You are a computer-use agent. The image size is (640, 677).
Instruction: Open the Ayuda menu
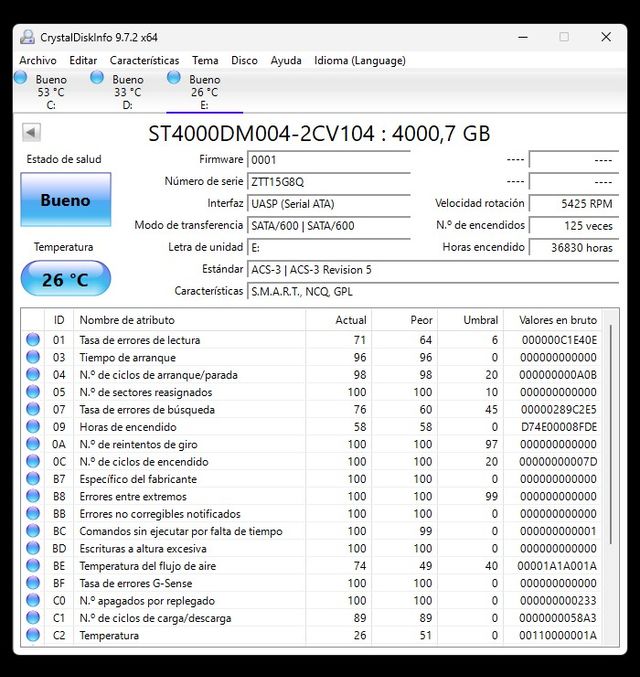(286, 60)
